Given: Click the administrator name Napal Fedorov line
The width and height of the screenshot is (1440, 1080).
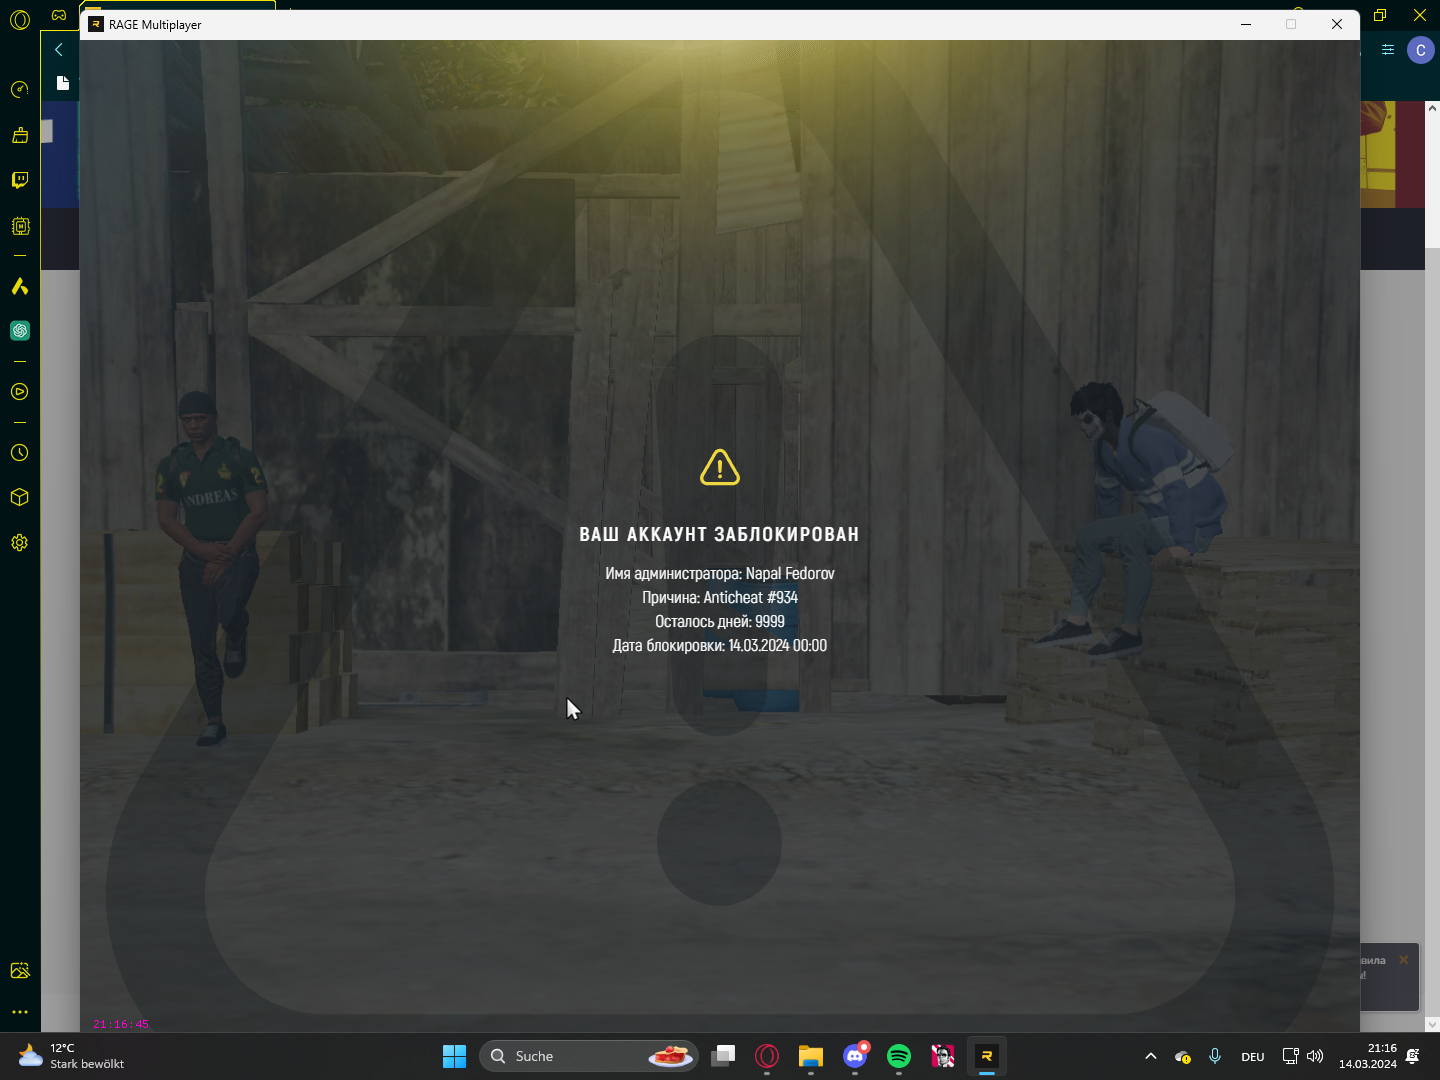Looking at the screenshot, I should [720, 573].
